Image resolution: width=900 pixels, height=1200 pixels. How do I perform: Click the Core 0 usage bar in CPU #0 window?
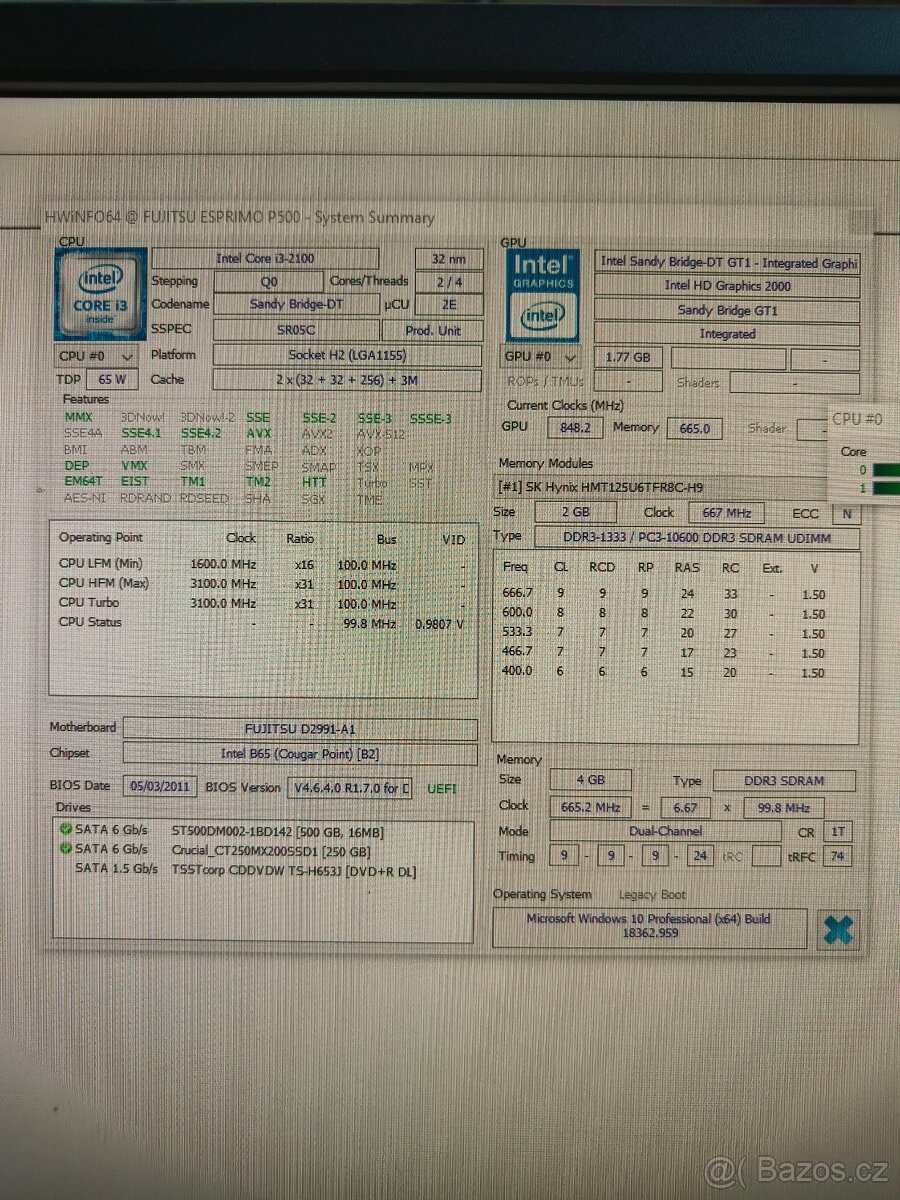tap(886, 470)
